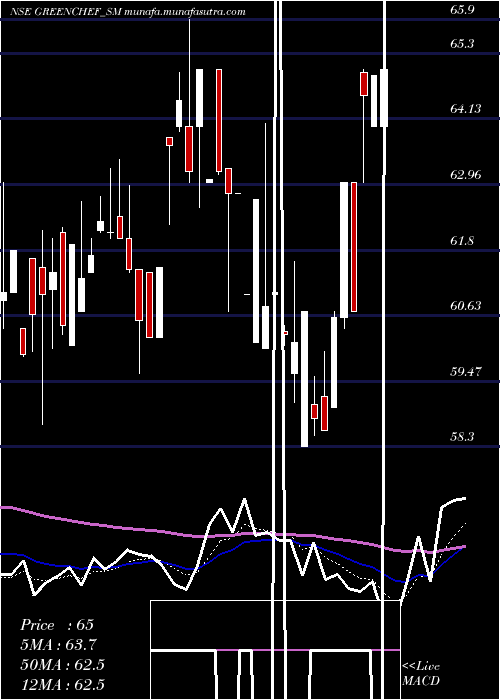The height and width of the screenshot is (700, 500).
Task: Select the 65.9 price level label
Action: point(462,10)
